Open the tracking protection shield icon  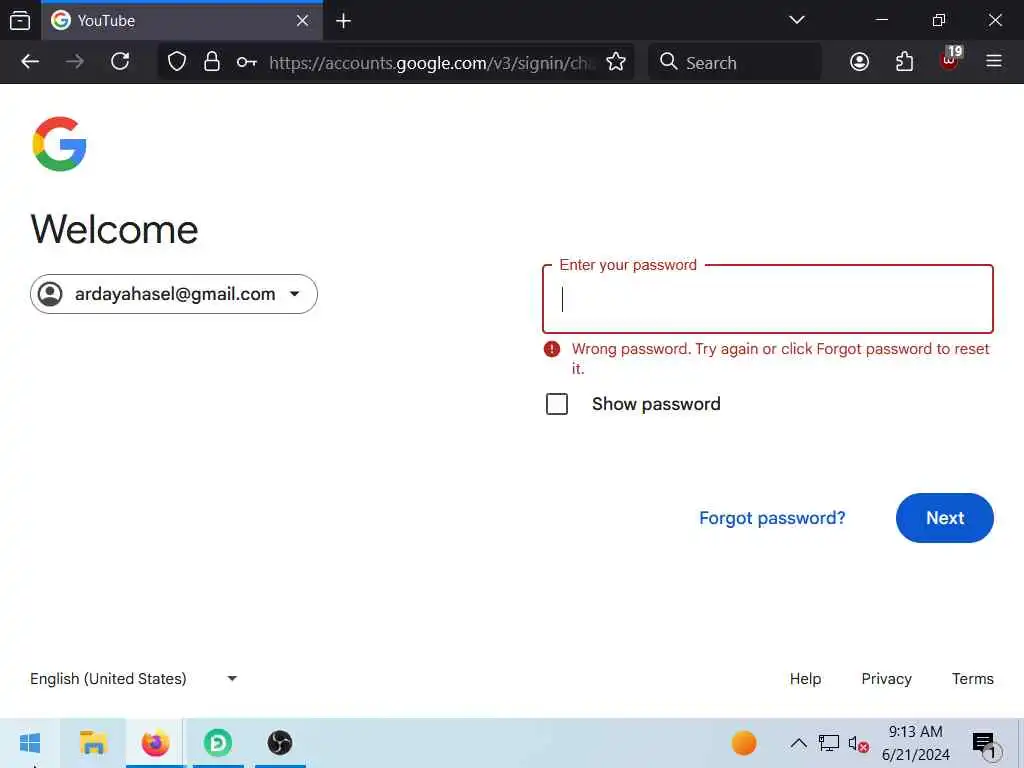[177, 62]
